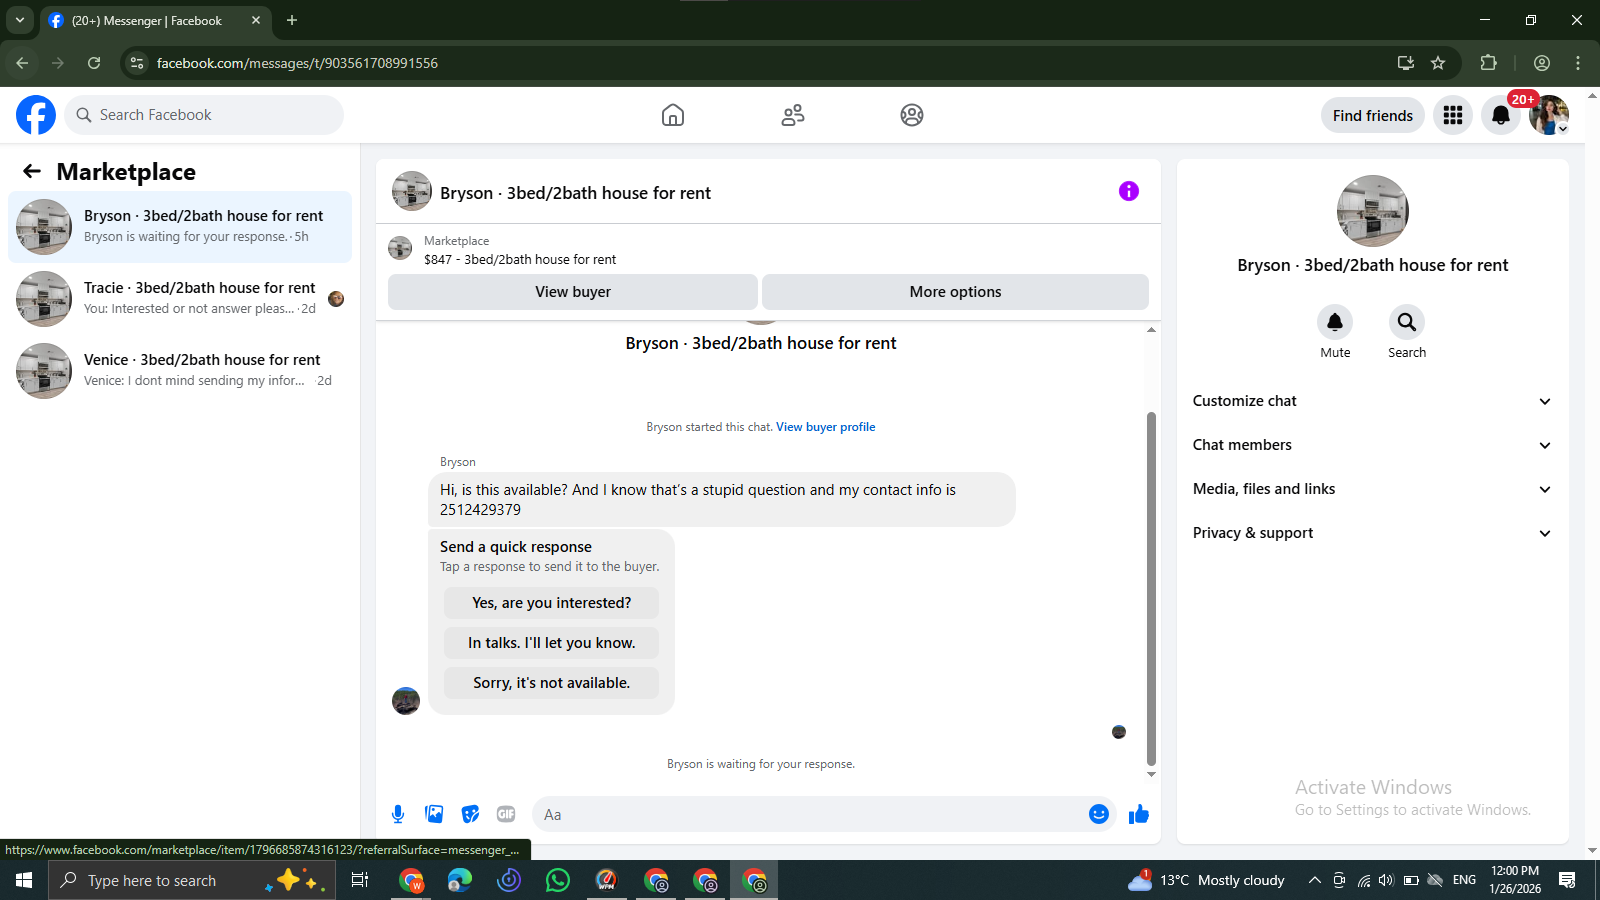
Task: Click the 13°C Mostly cloudy weather widget
Action: point(1206,880)
